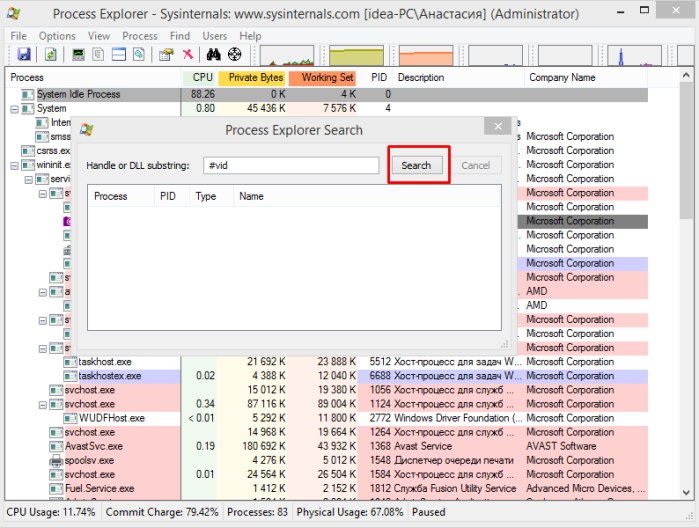The image size is (699, 528).
Task: Click the icon beside Fuel.Service.exe
Action: coord(56,489)
